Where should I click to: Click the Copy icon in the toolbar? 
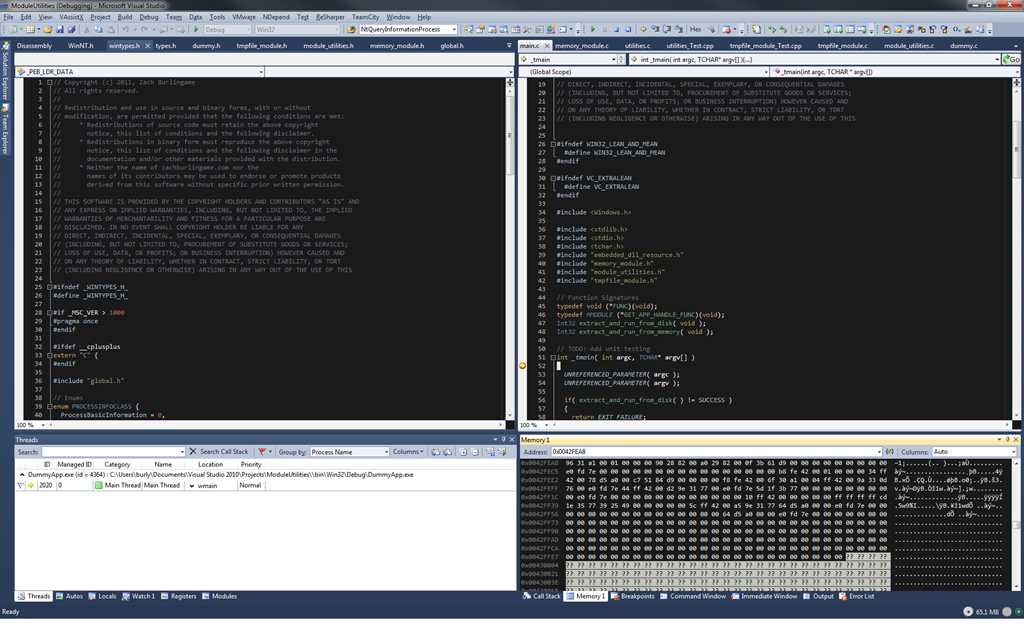98,29
